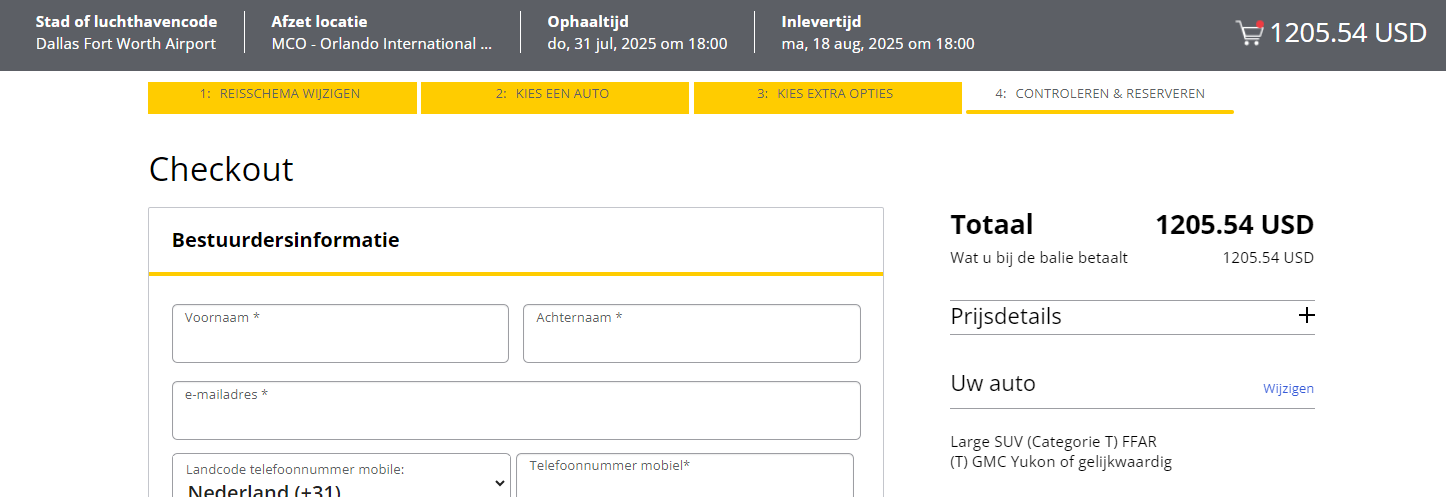Select step 4 Controleren & Reserveren

pyautogui.click(x=1100, y=94)
